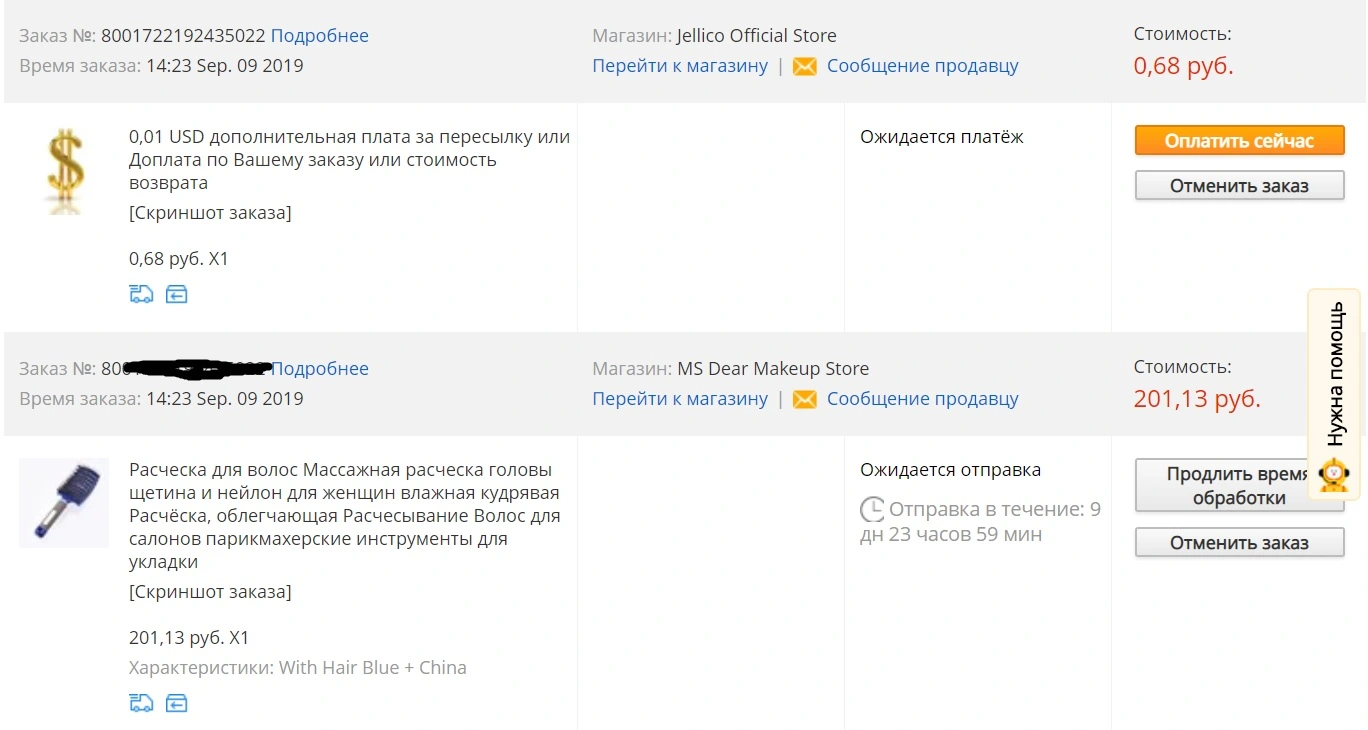Extend processing time with Продлить время обработки
The image size is (1368, 730).
(1239, 486)
